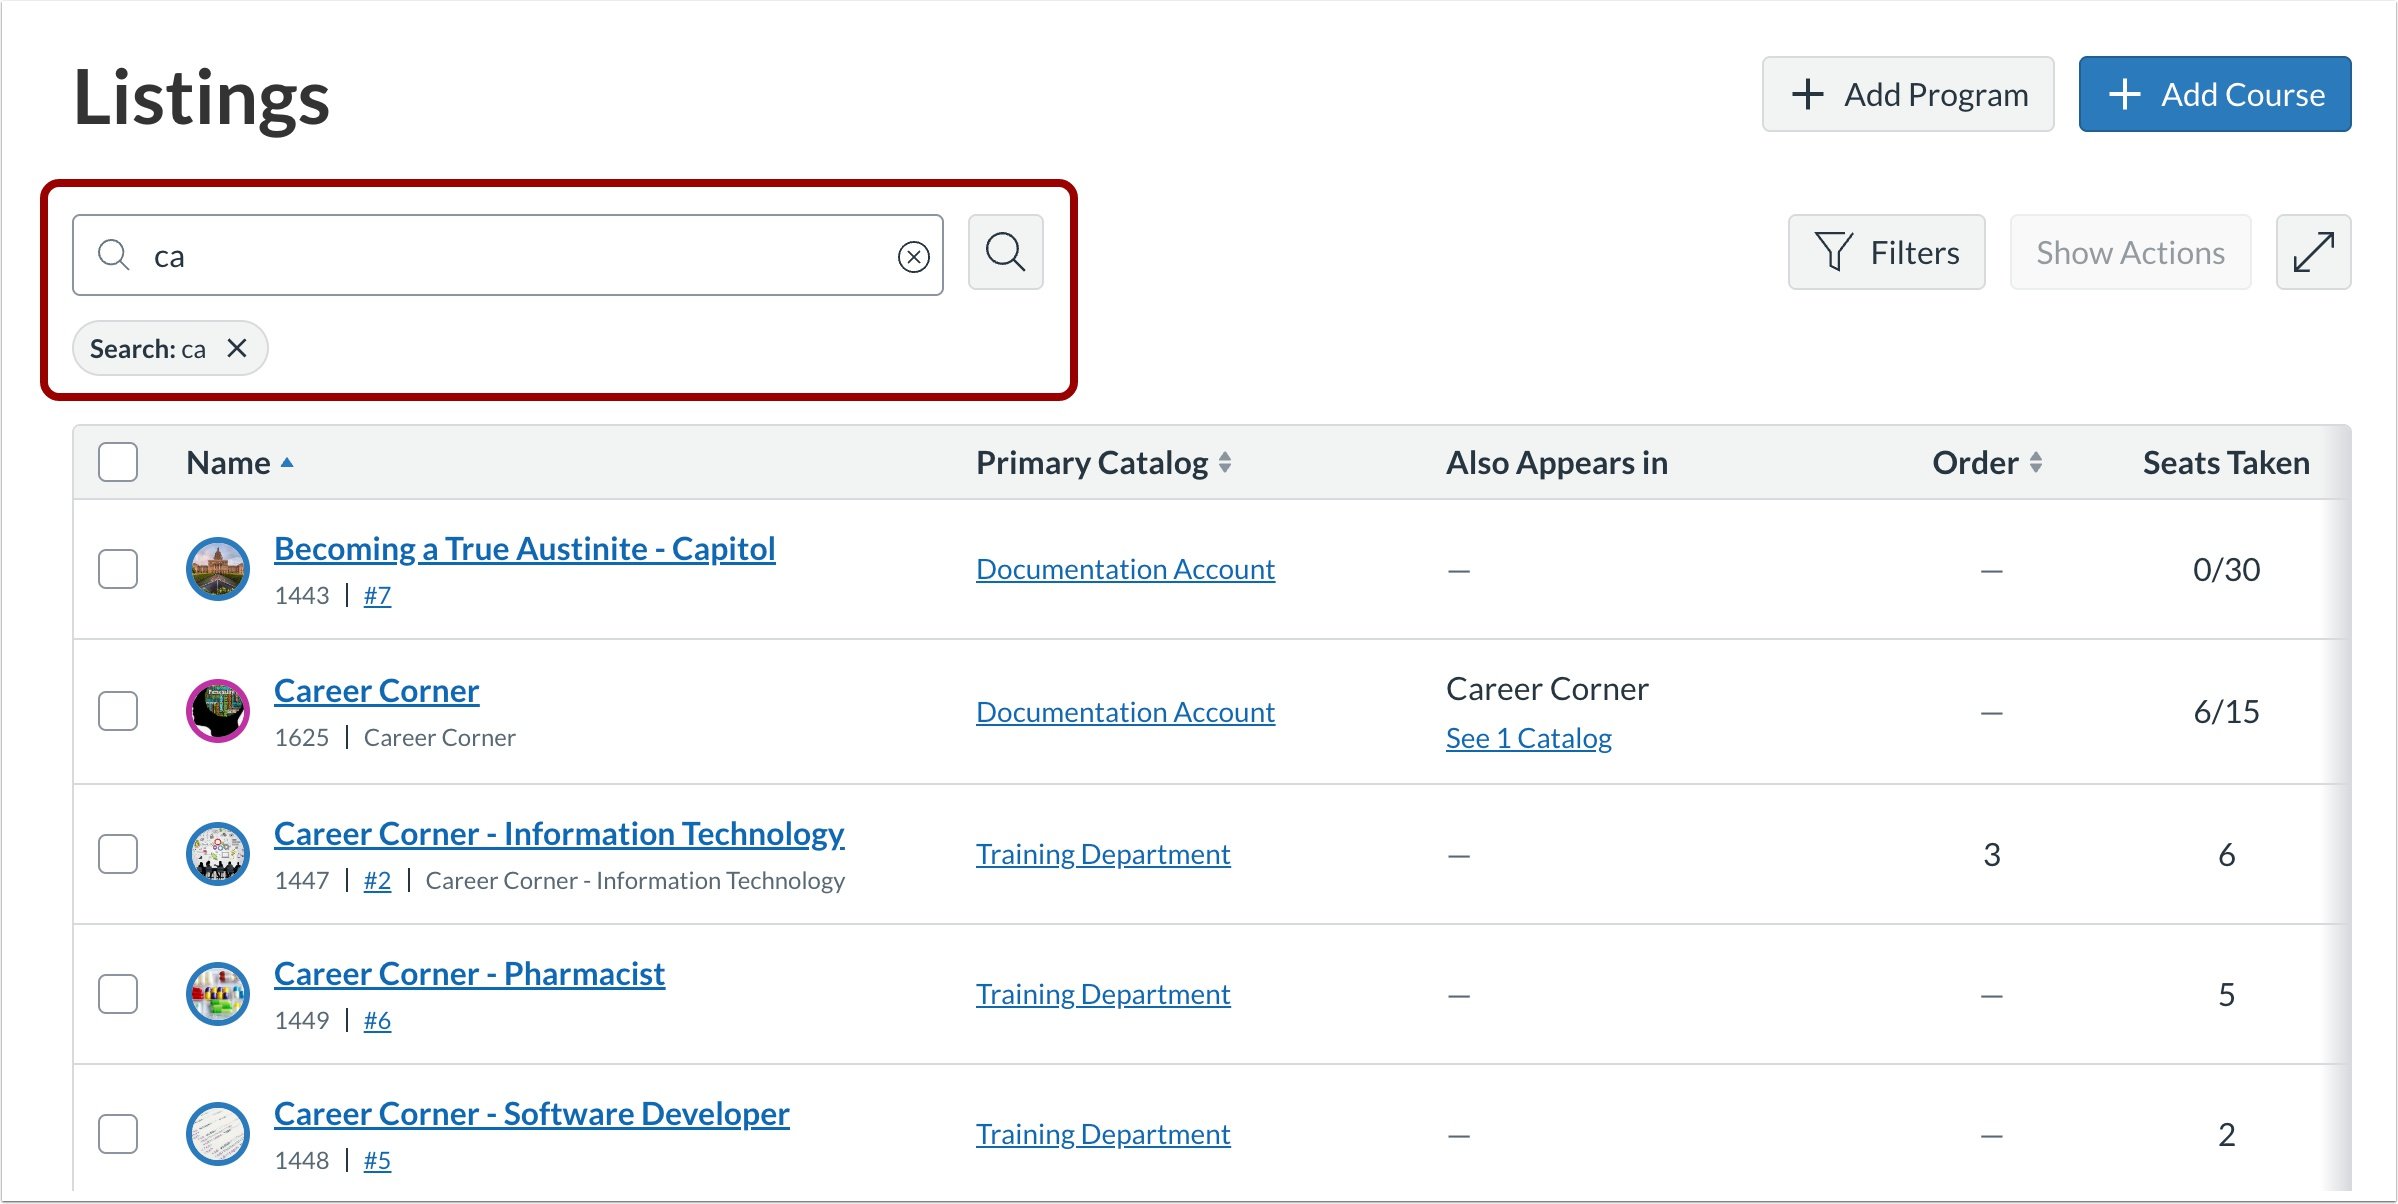Toggle the select-all header checkbox
Image resolution: width=2398 pixels, height=1204 pixels.
point(118,462)
